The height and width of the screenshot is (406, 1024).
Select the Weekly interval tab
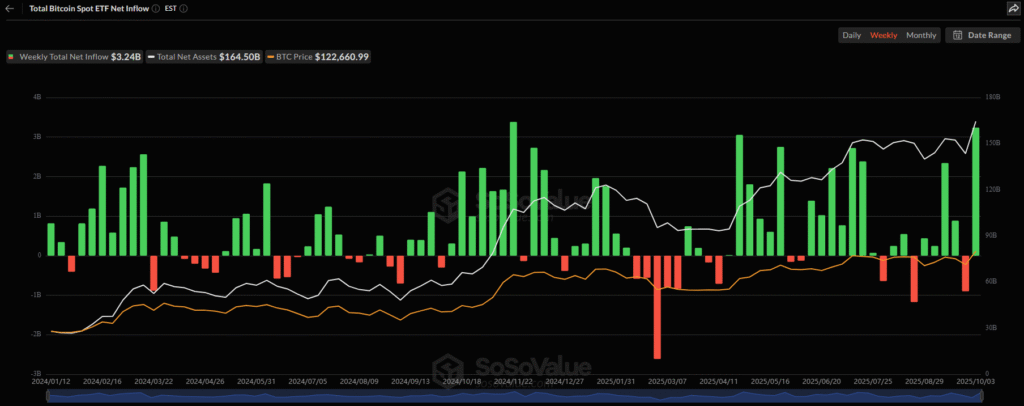pos(883,35)
